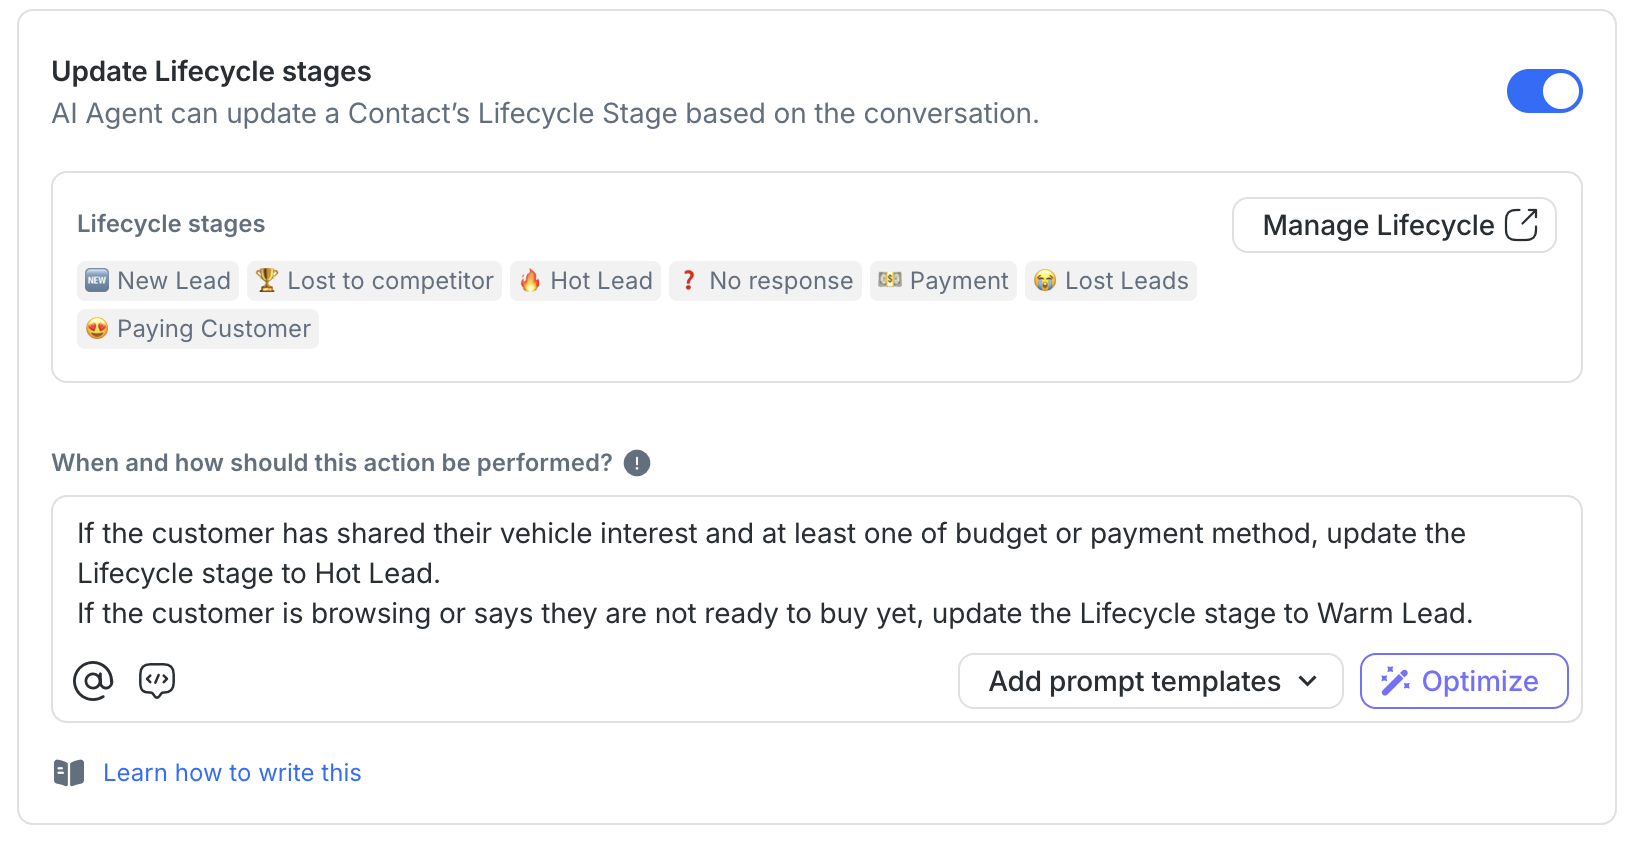
Task: Disable the Update Lifecycle stages toggle
Action: point(1543,91)
